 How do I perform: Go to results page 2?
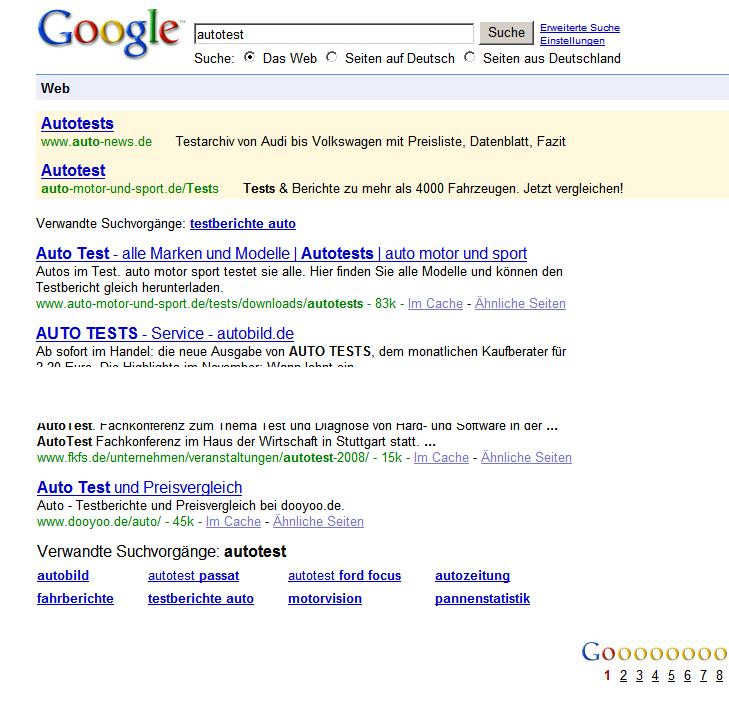pos(623,676)
